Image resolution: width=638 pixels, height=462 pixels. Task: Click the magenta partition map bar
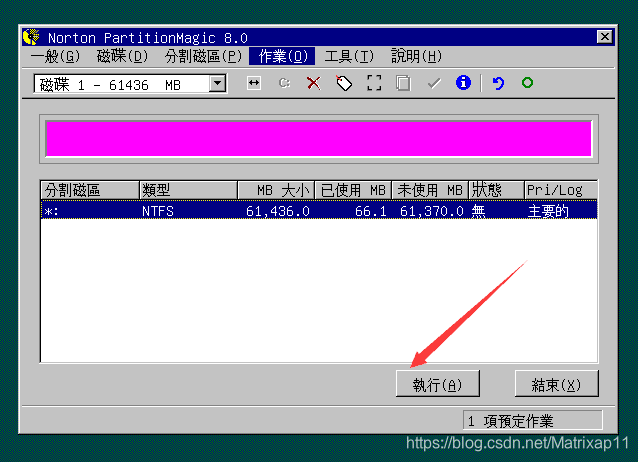(319, 139)
